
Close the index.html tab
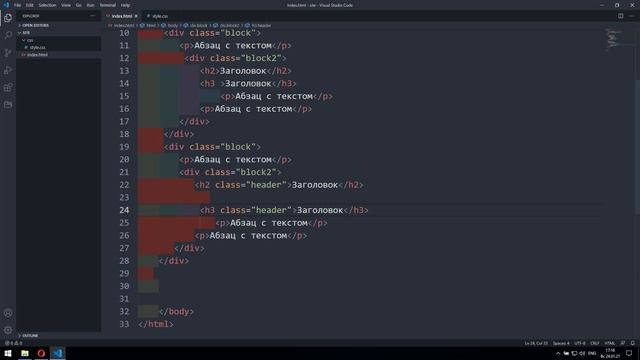[136, 16]
